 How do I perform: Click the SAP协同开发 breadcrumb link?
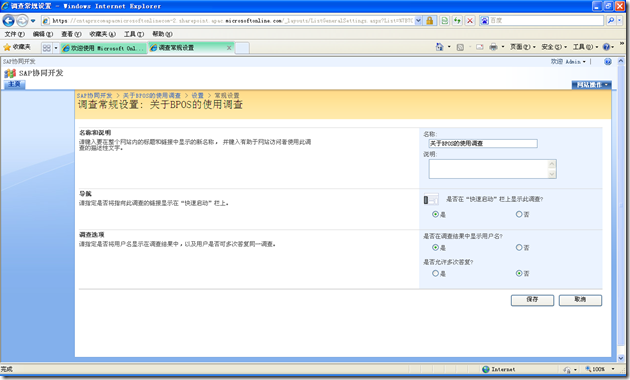pyautogui.click(x=94, y=96)
